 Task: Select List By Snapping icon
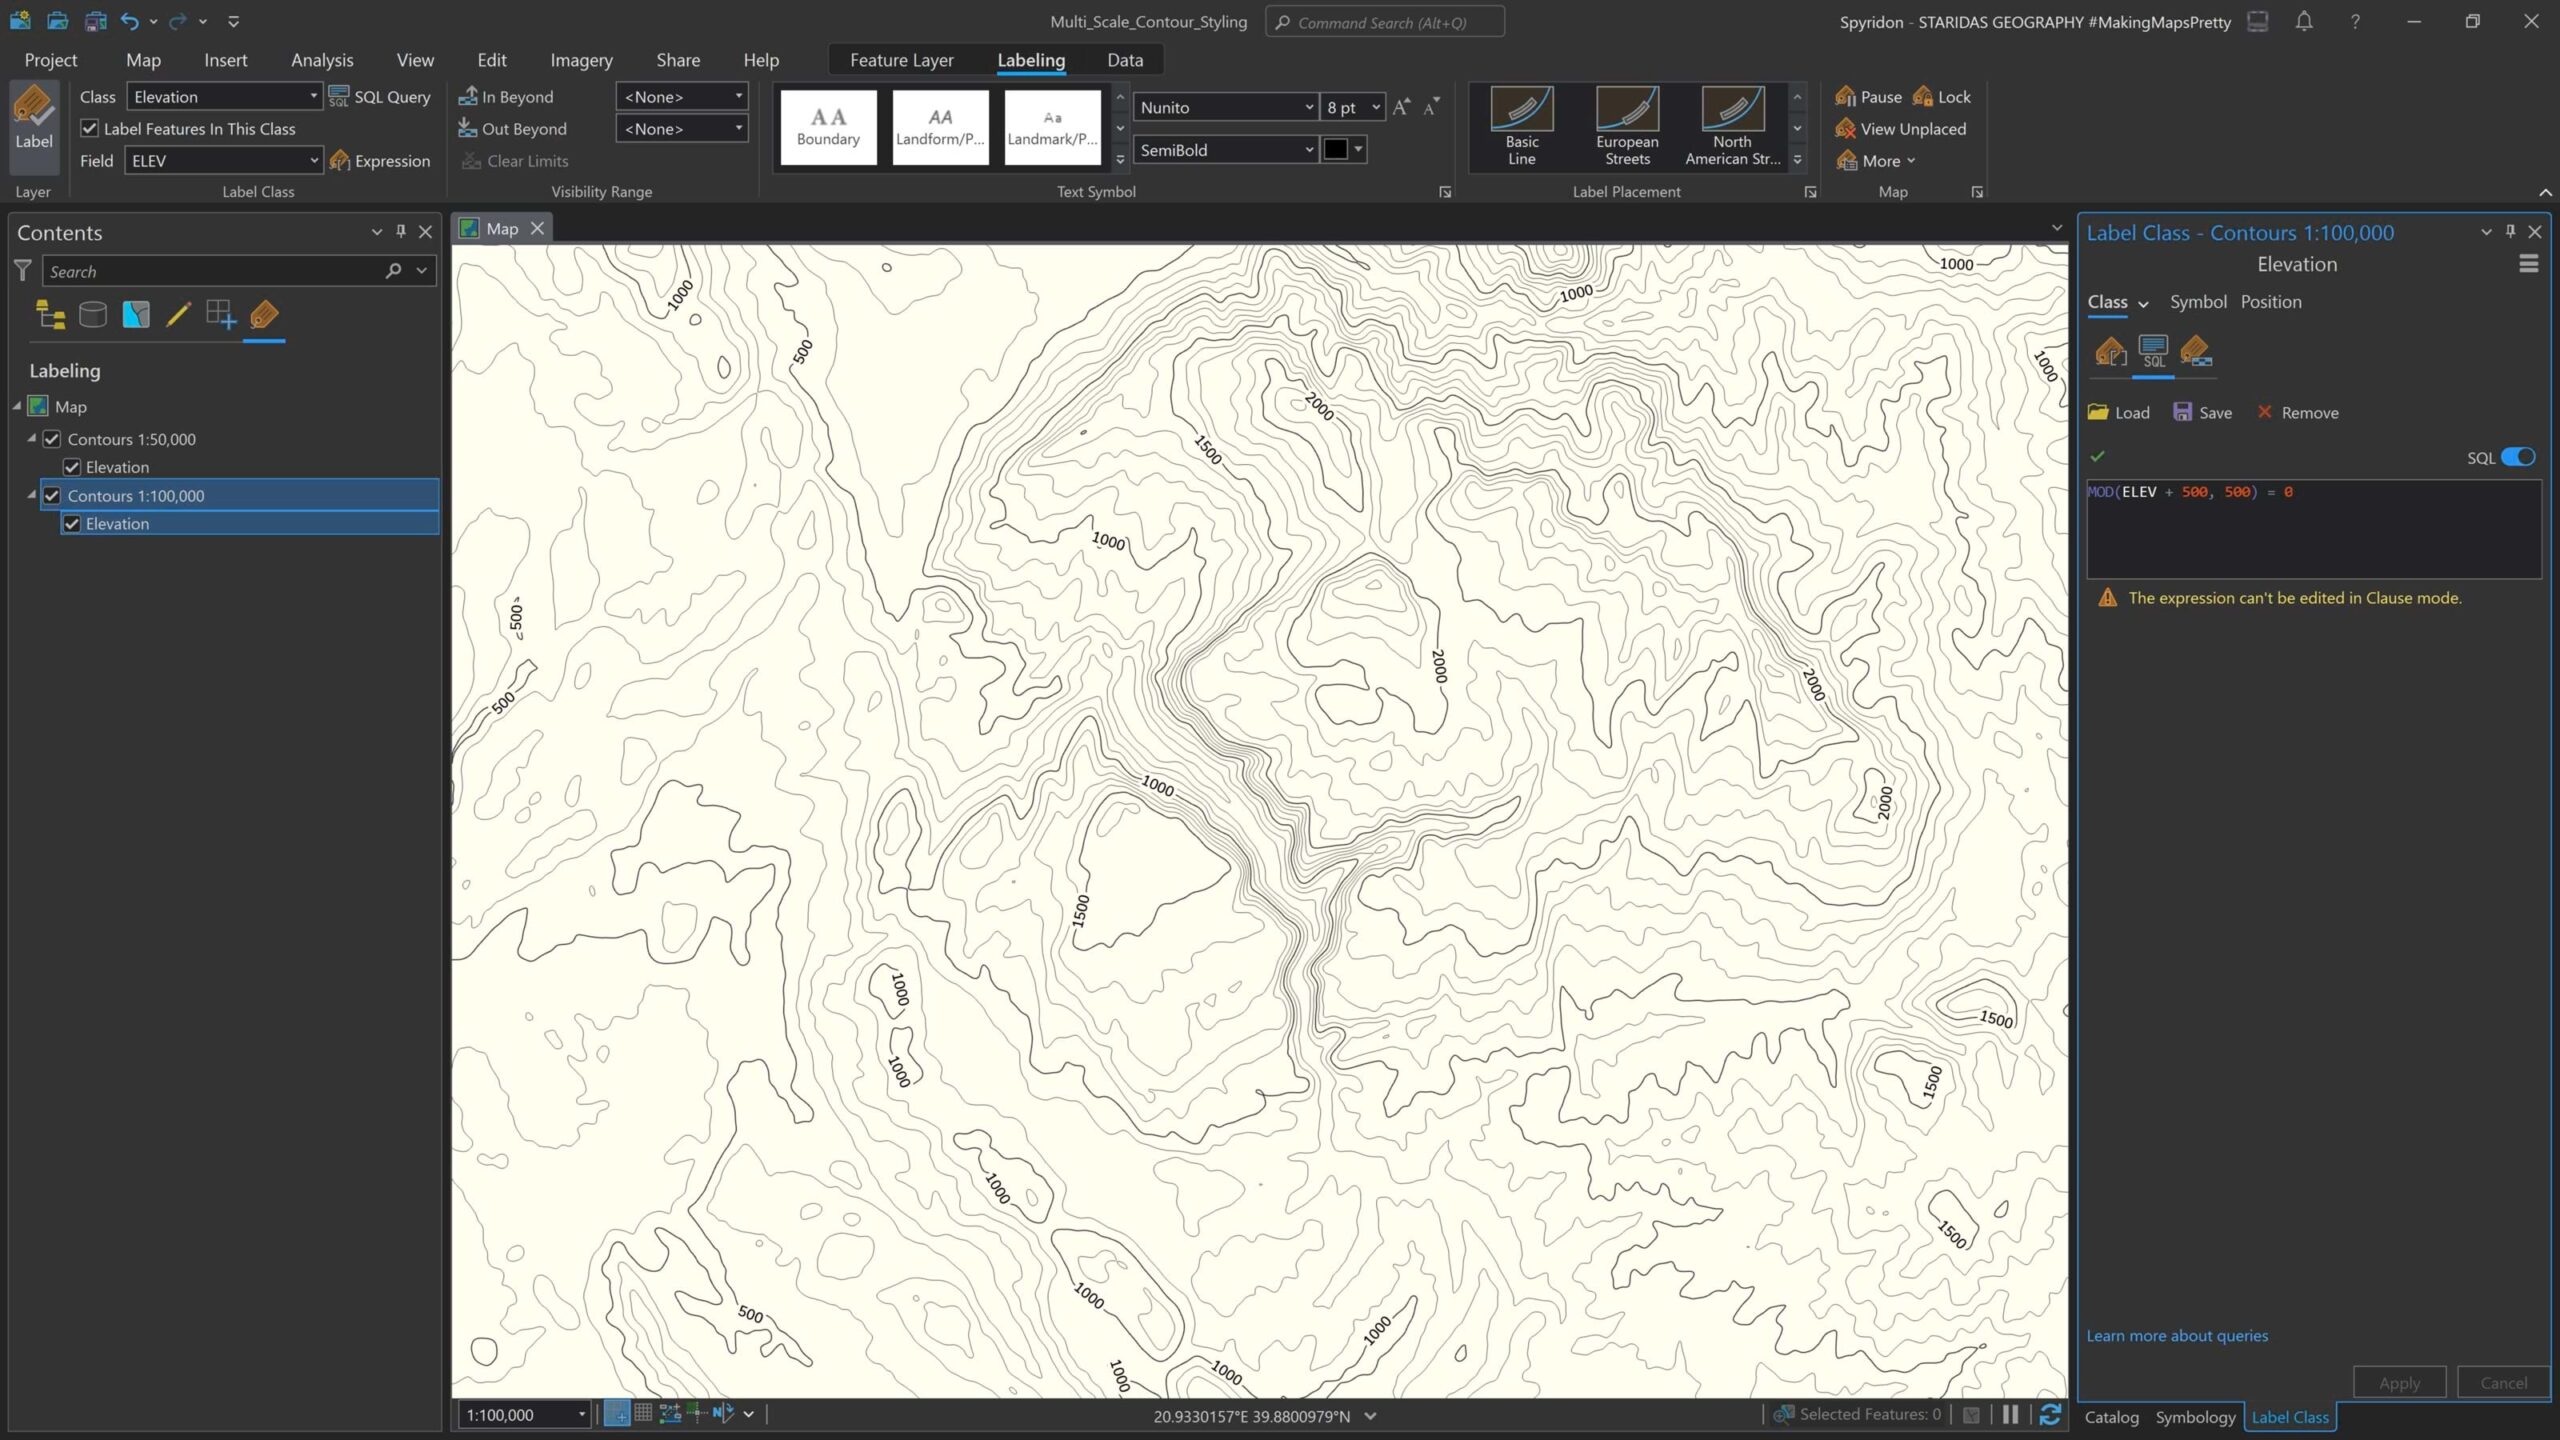[x=220, y=315]
